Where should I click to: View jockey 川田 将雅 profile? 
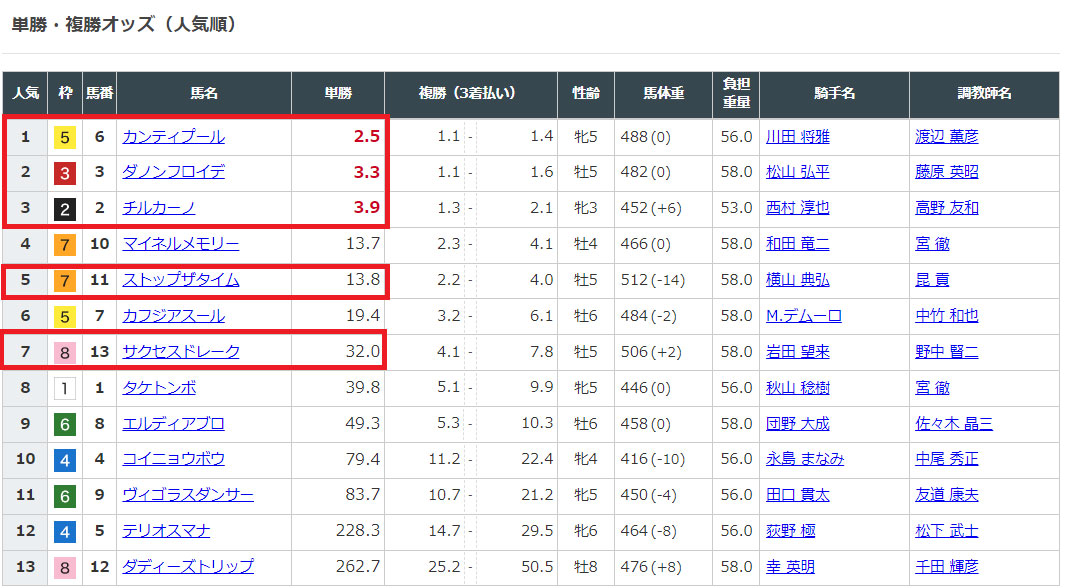point(797,137)
